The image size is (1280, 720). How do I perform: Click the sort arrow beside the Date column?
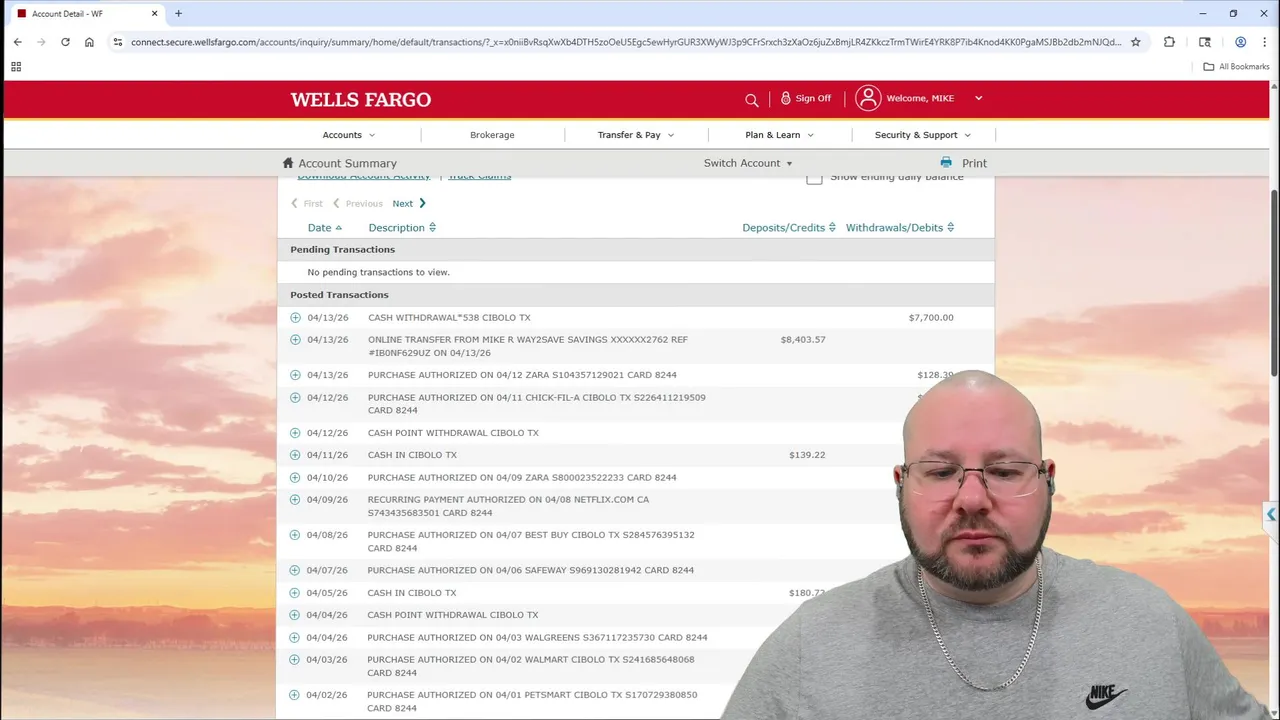click(x=339, y=228)
